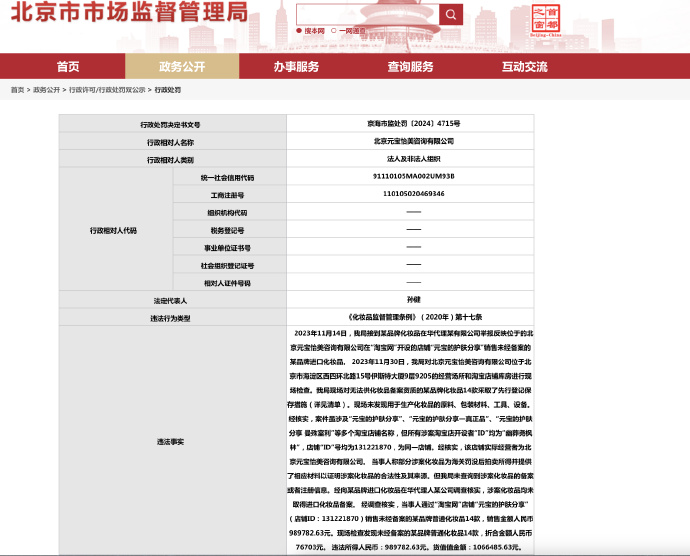Click credit code 91110105MA002UM938

pyautogui.click(x=413, y=176)
